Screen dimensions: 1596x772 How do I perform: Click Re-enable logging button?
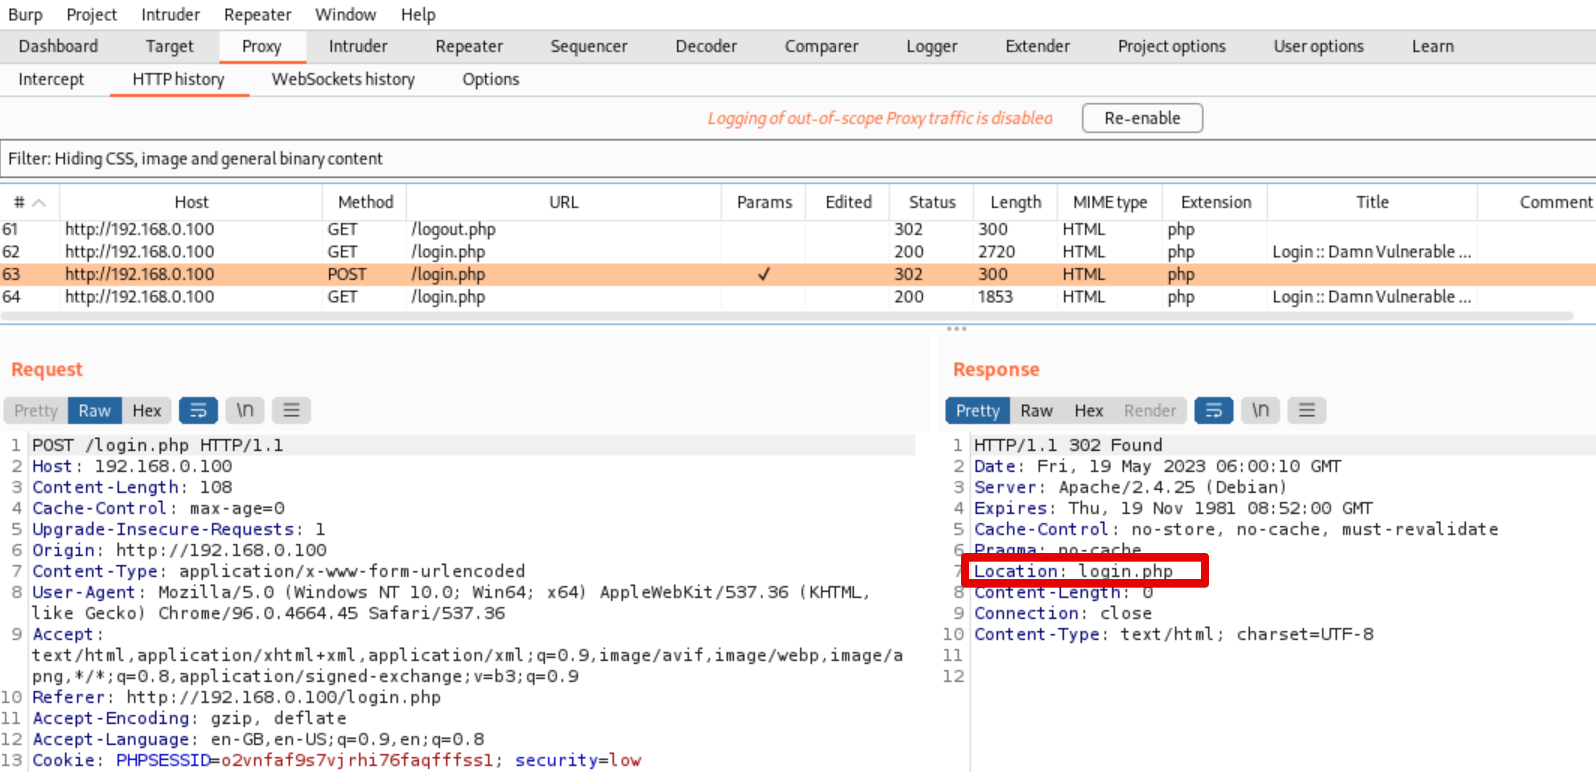point(1142,118)
